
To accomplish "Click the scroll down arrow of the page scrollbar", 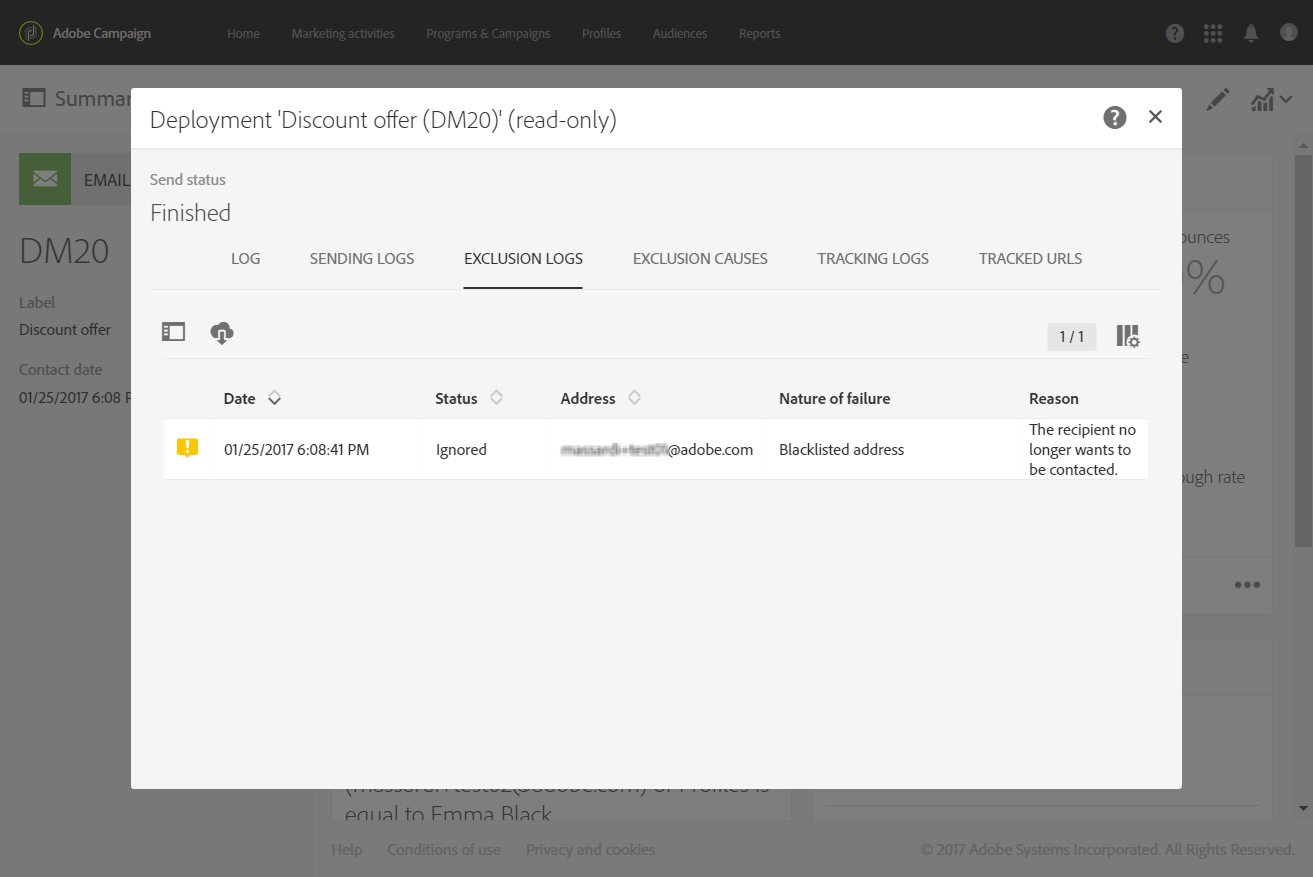I will click(x=1303, y=808).
